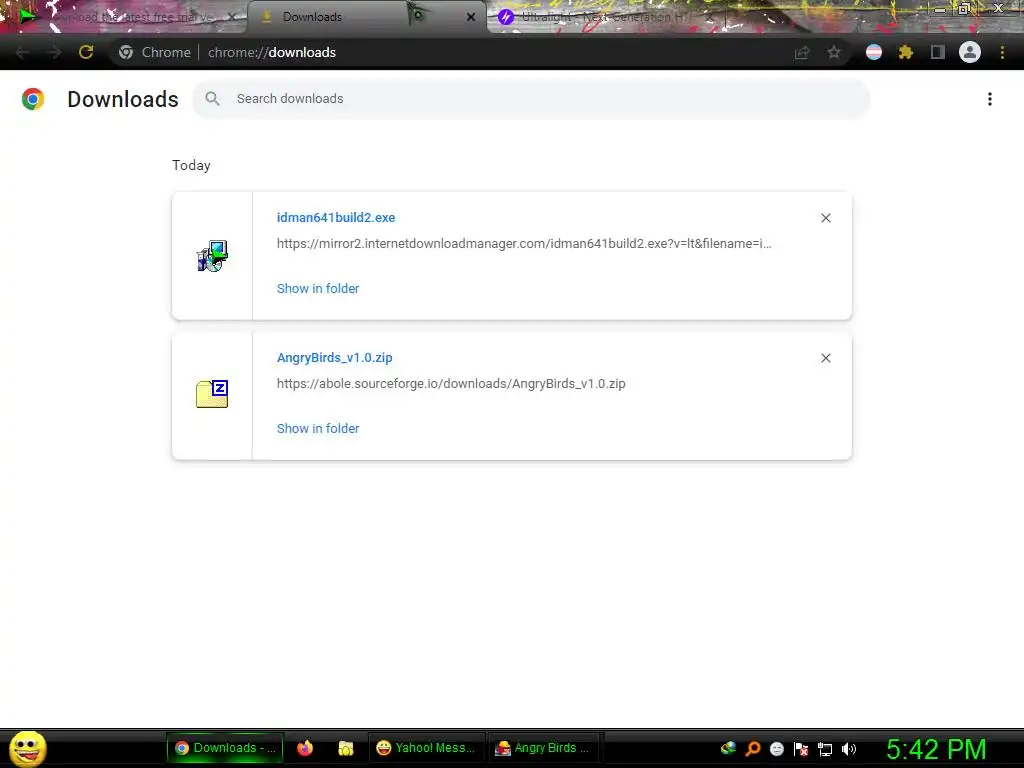Click the Chrome logo beside Downloads heading
Image resolution: width=1024 pixels, height=768 pixels.
(33, 99)
